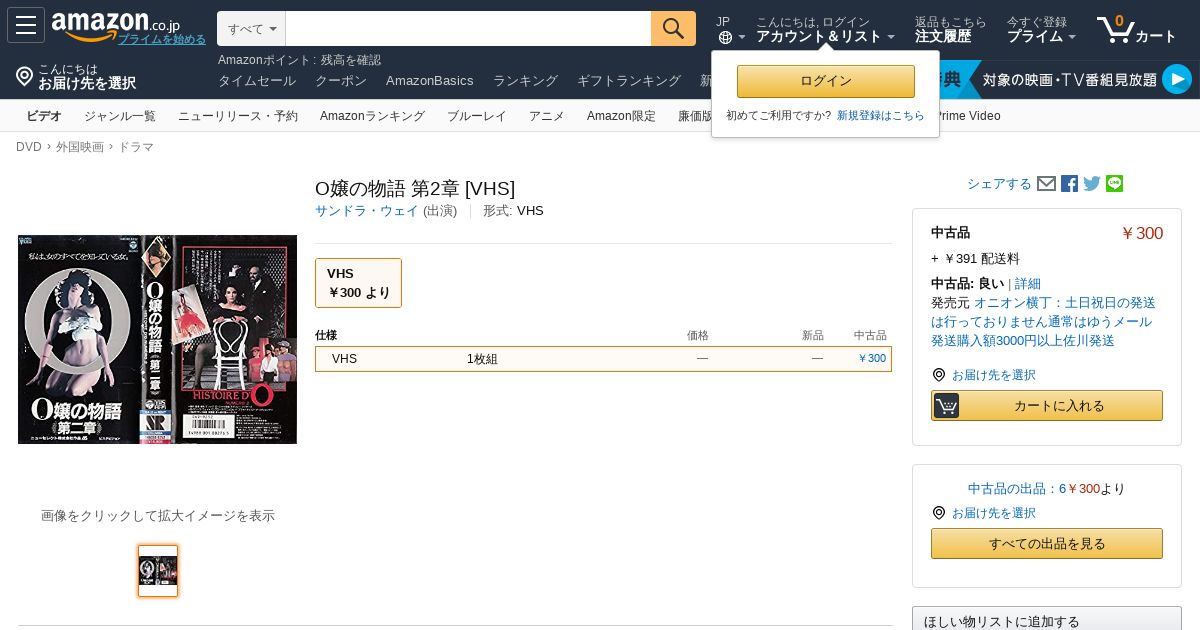1200x630 pixels.
Task: Open the 詳細 condition details link
Action: click(x=1028, y=284)
